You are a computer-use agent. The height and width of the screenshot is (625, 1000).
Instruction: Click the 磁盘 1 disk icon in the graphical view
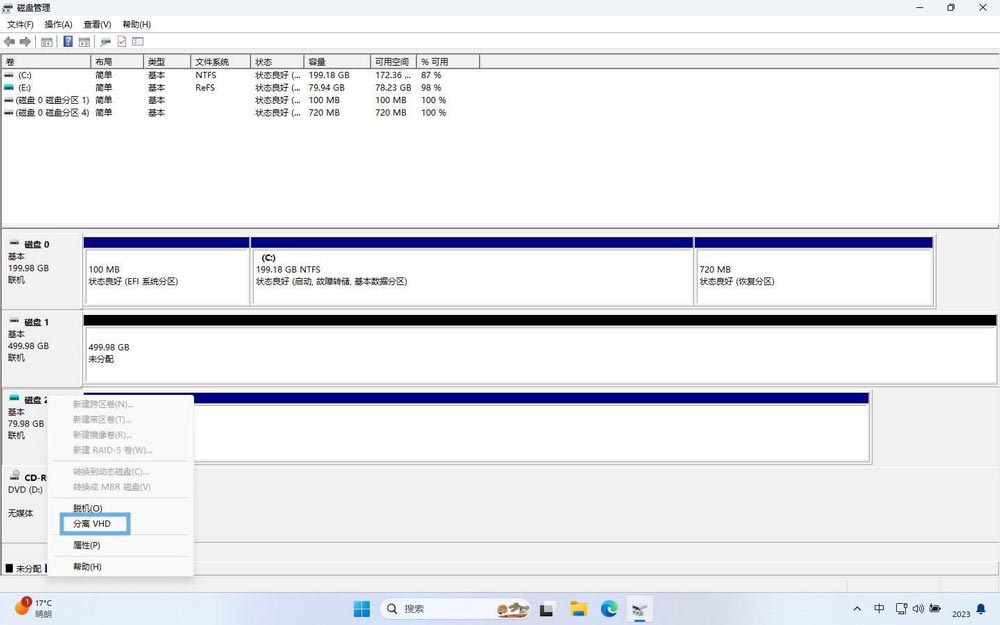tap(14, 322)
